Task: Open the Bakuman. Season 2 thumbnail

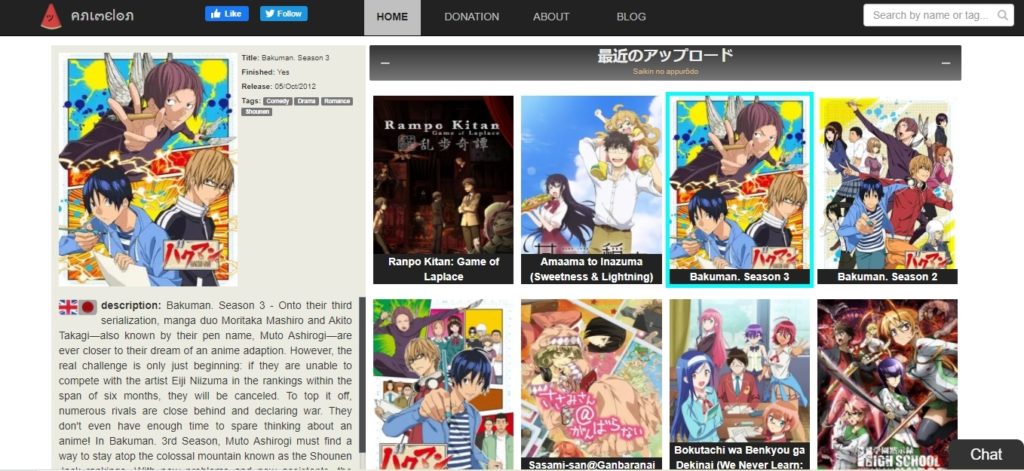Action: point(888,189)
